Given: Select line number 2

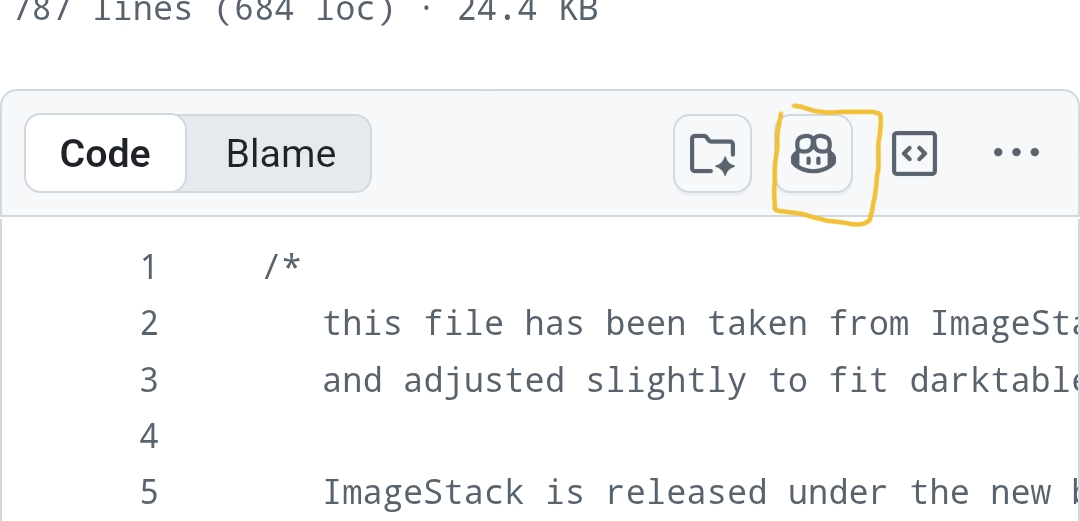Looking at the screenshot, I should point(149,324).
